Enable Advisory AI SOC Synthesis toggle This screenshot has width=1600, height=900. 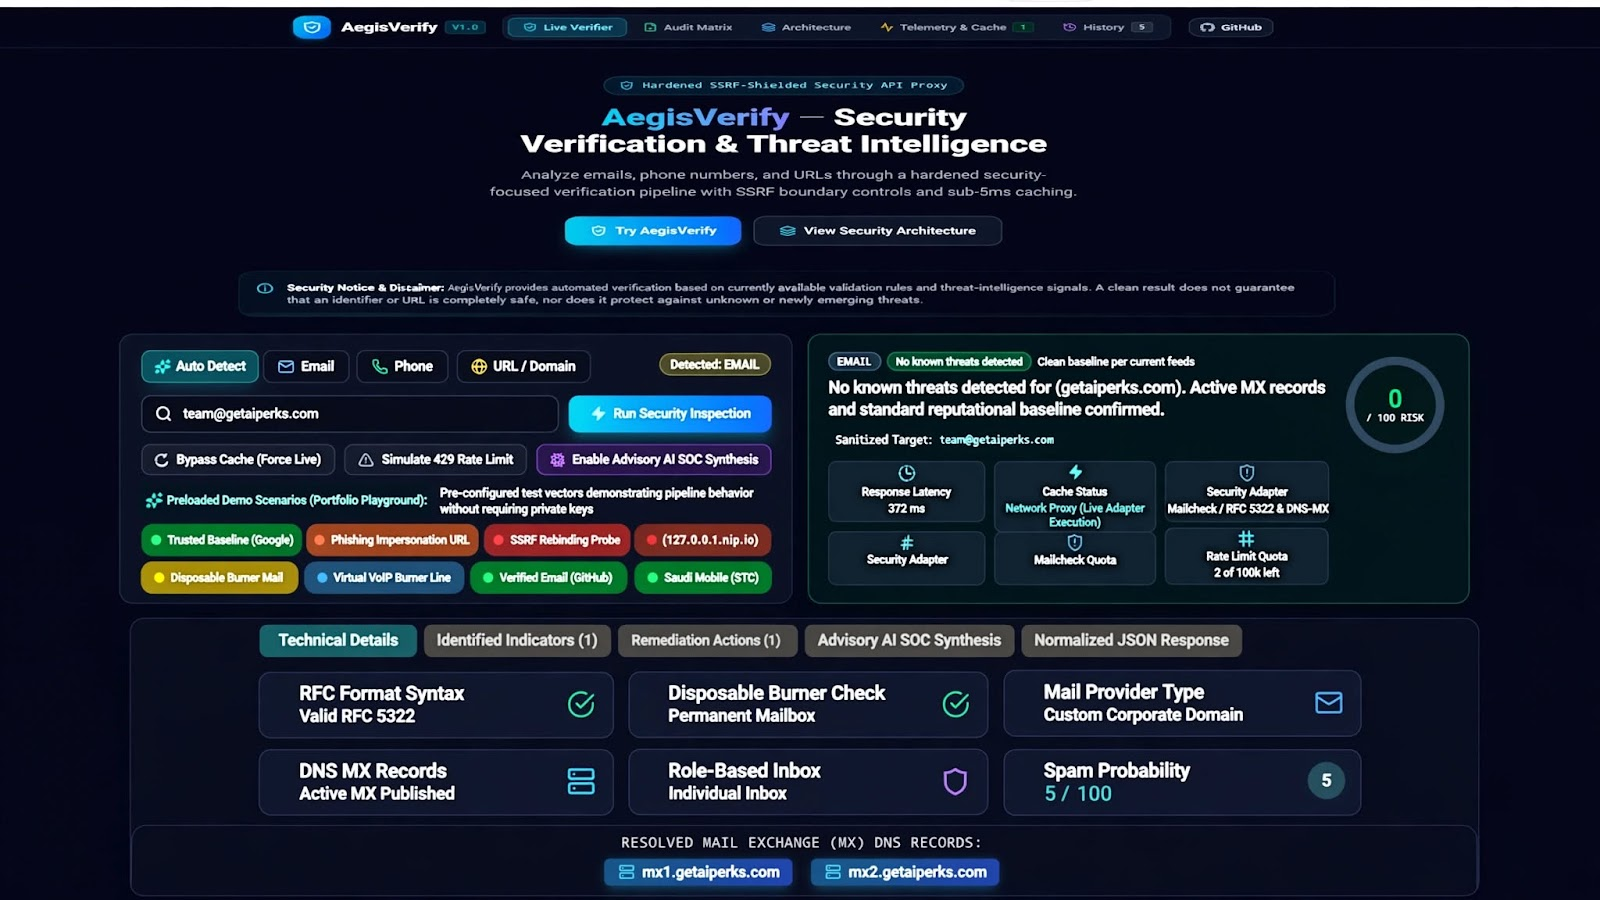click(x=654, y=460)
